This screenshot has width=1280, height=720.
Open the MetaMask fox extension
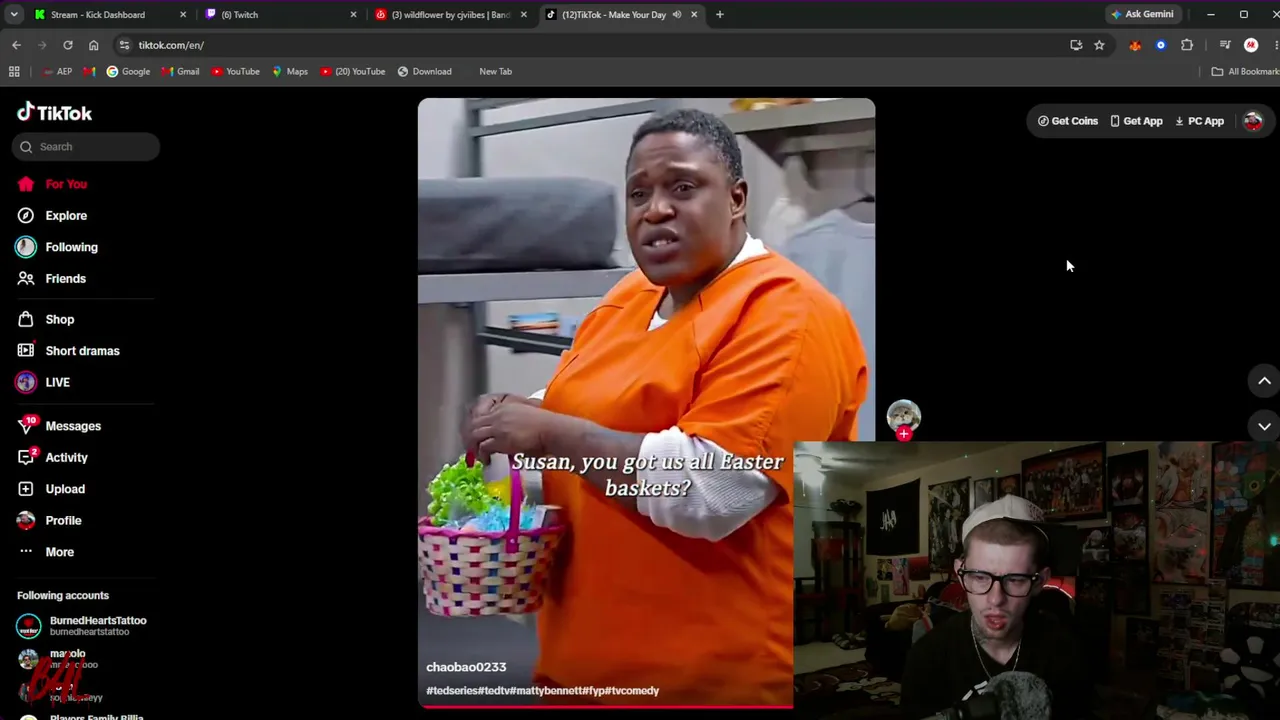pyautogui.click(x=1135, y=45)
